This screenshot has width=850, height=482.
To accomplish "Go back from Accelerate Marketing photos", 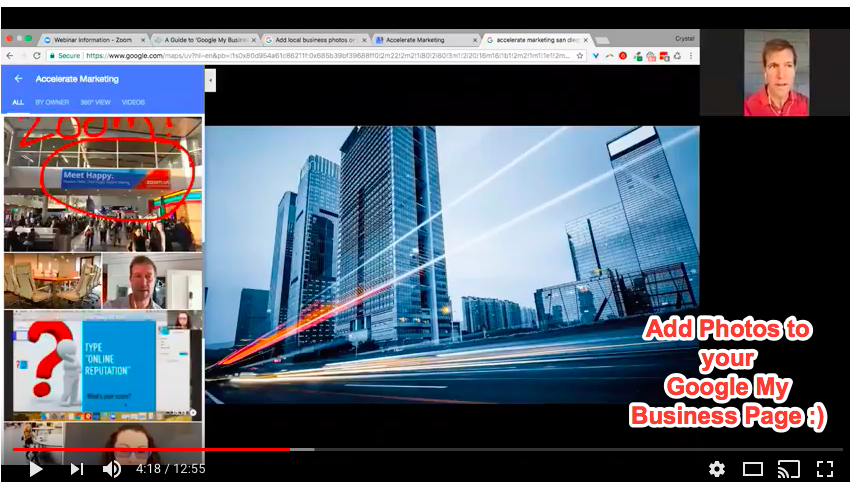I will pyautogui.click(x=18, y=78).
